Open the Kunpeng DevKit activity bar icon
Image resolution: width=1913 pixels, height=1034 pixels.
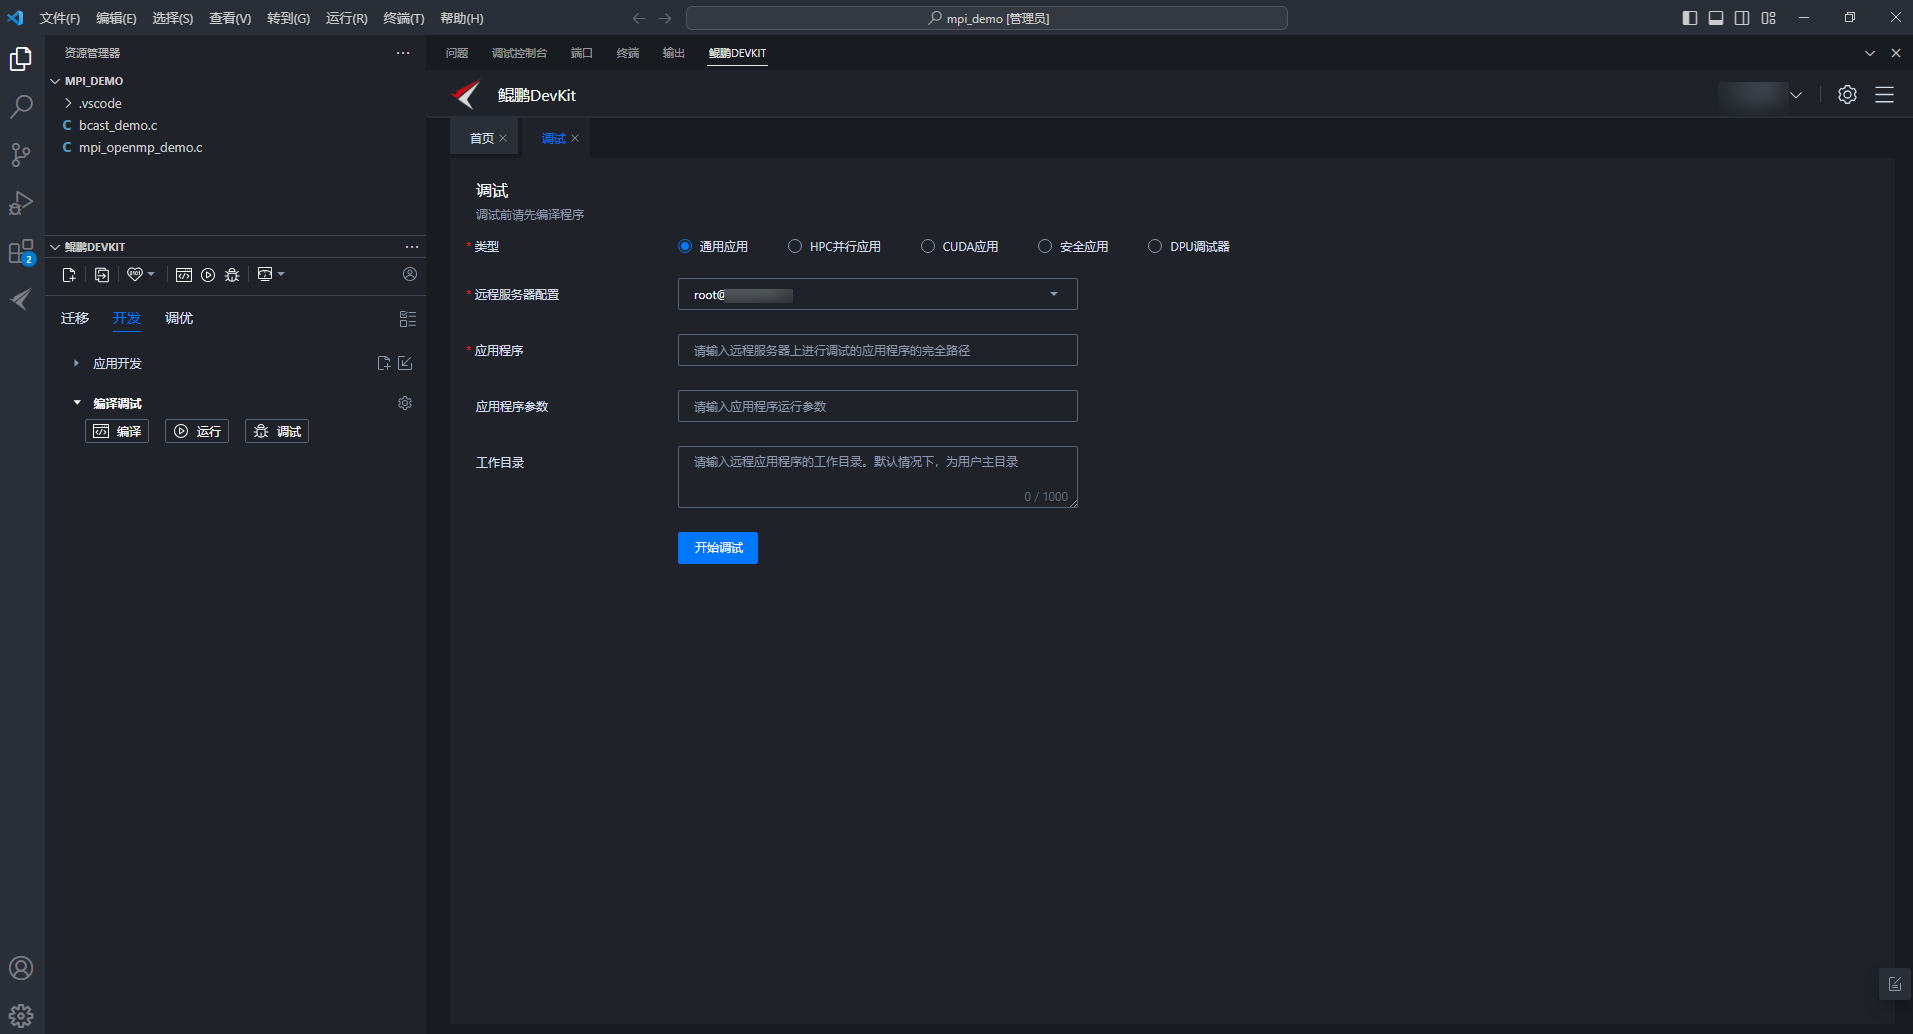coord(21,299)
